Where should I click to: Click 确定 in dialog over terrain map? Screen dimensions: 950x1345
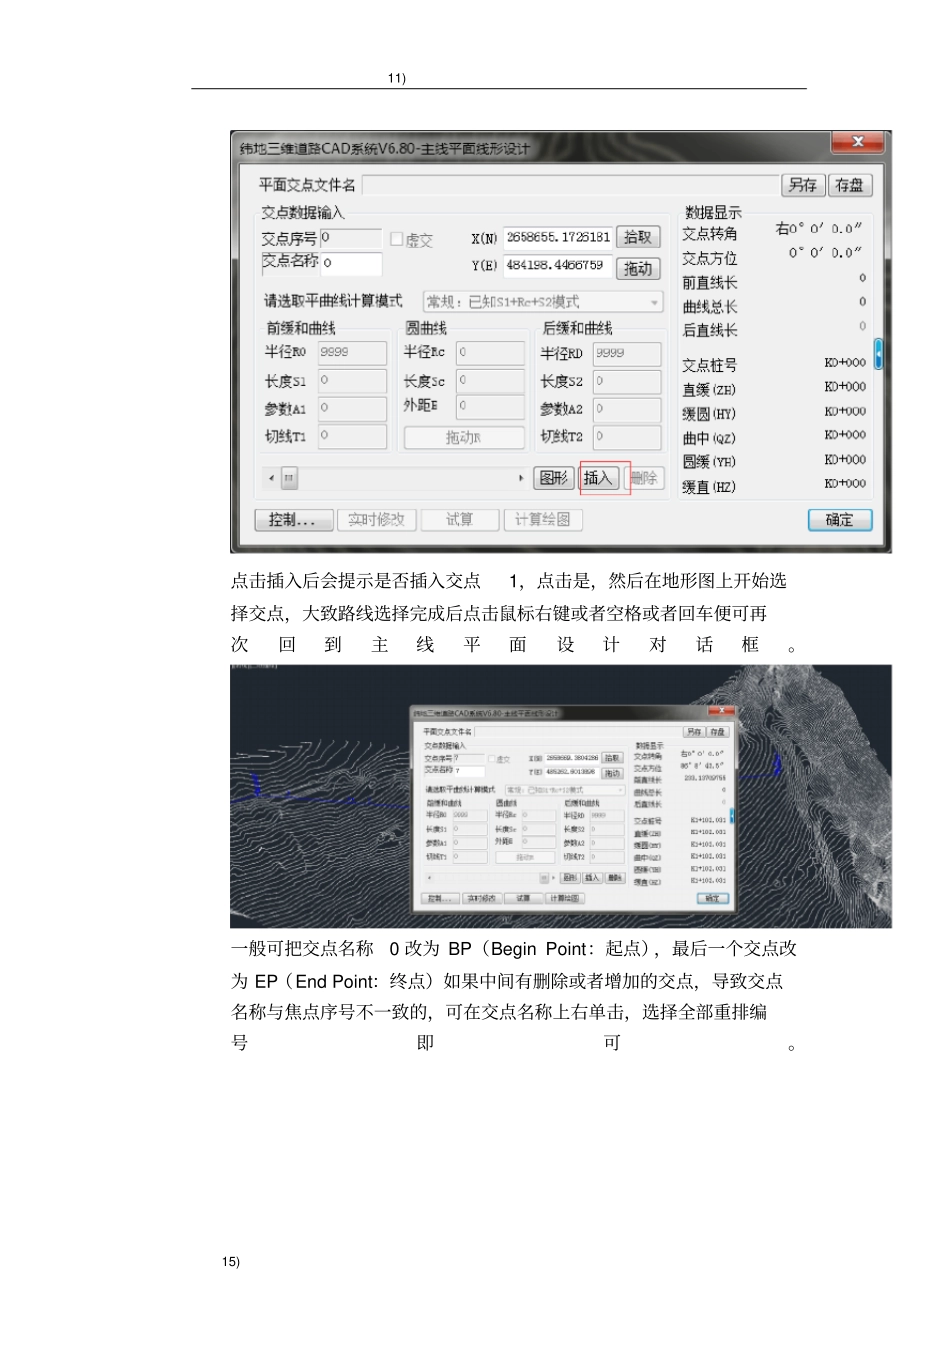[713, 899]
